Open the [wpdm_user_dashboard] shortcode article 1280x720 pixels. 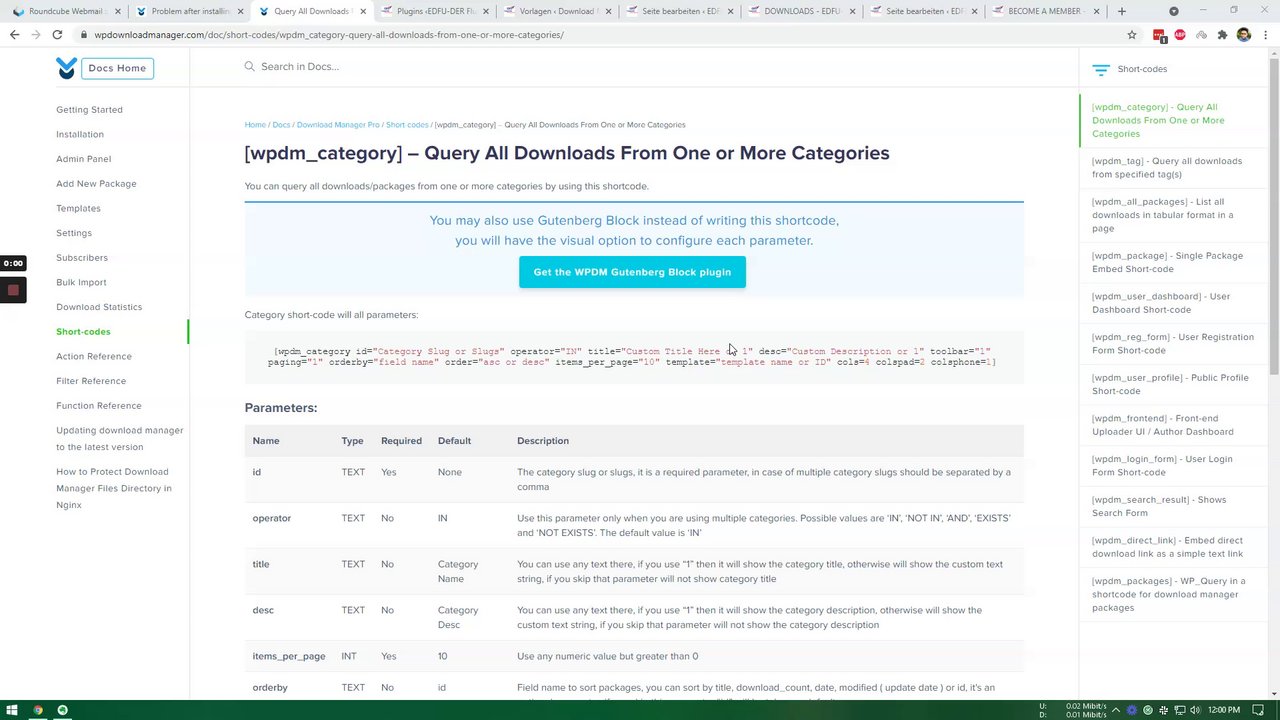pos(1161,303)
